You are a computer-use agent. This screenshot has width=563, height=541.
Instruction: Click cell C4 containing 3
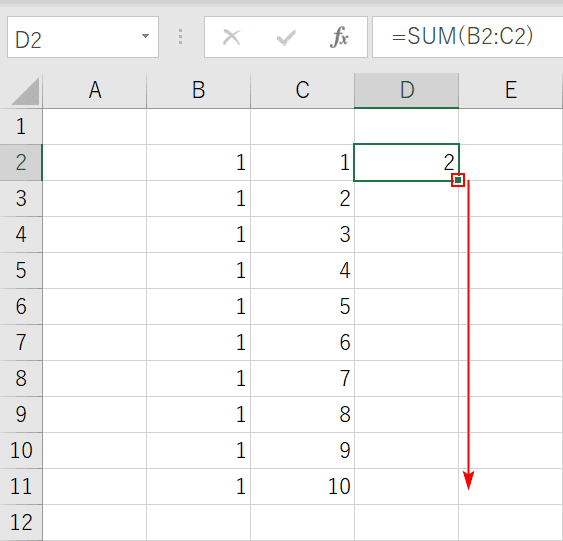(x=302, y=234)
